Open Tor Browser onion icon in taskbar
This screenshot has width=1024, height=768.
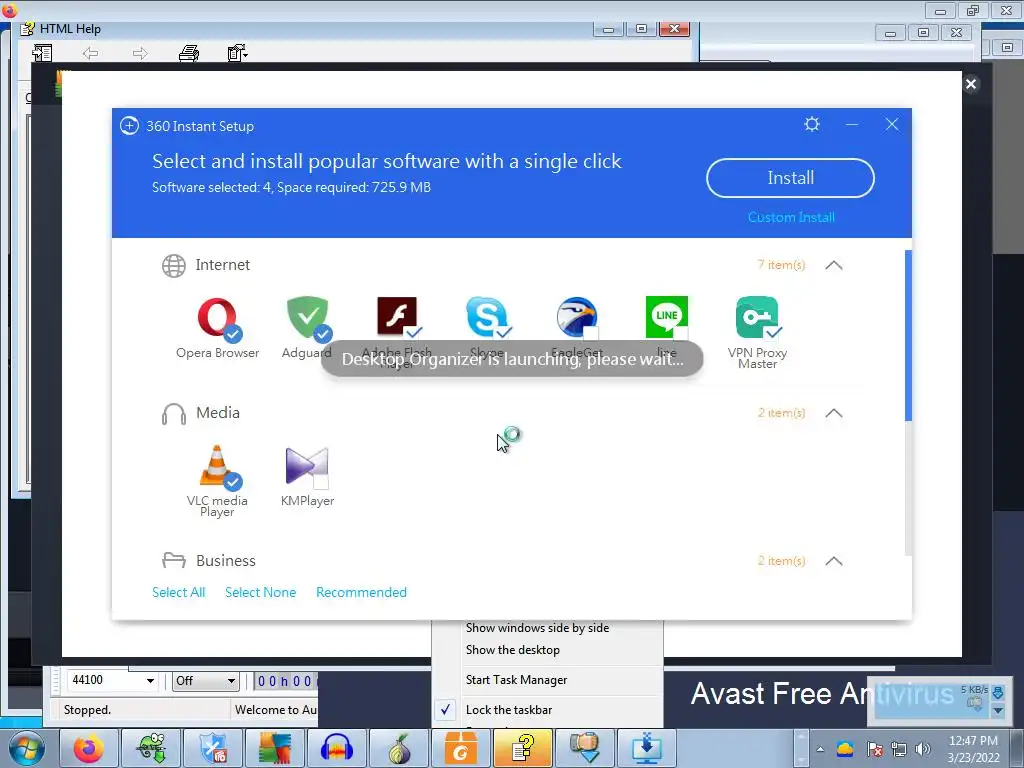(398, 748)
